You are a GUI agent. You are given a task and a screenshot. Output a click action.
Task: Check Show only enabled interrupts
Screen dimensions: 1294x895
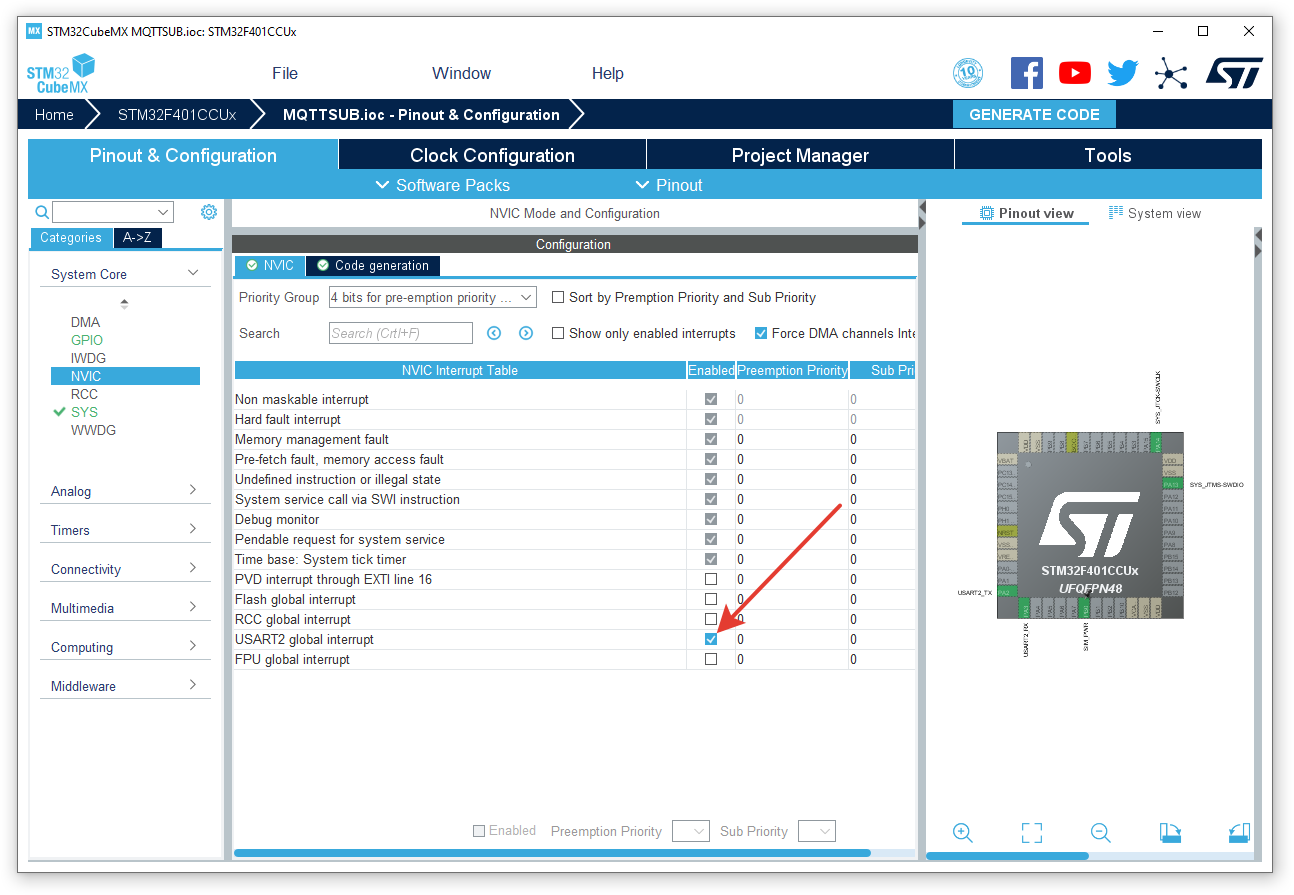pos(558,333)
